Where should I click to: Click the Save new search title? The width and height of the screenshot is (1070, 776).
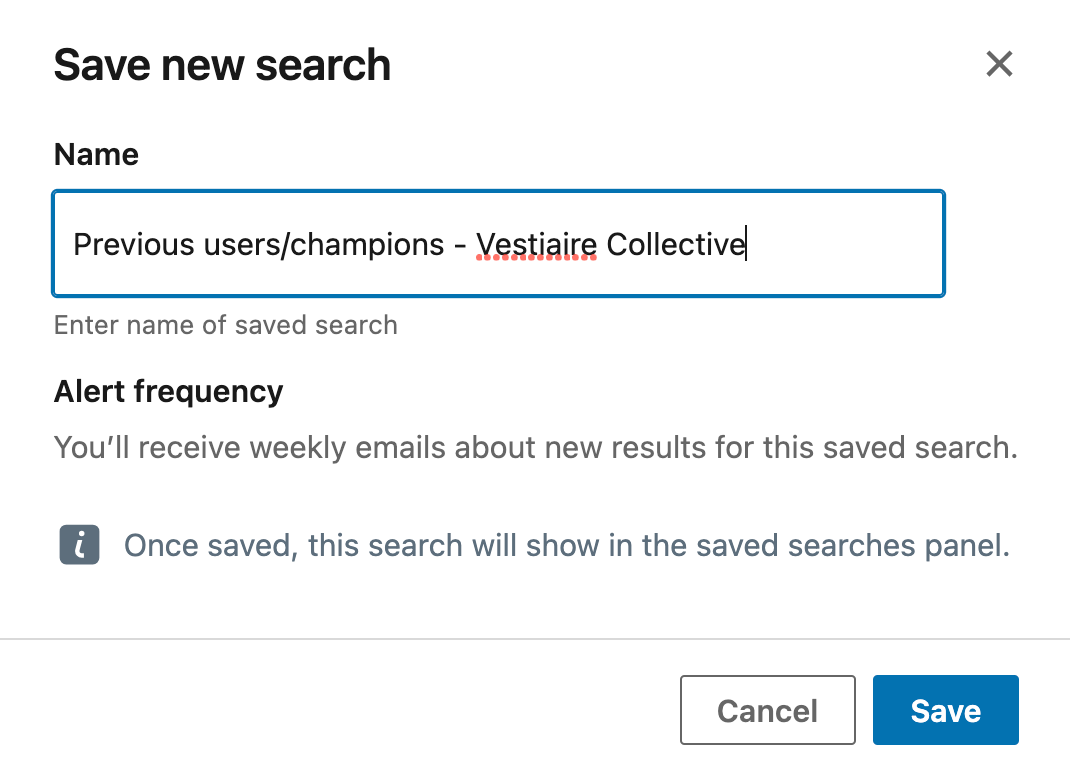222,66
